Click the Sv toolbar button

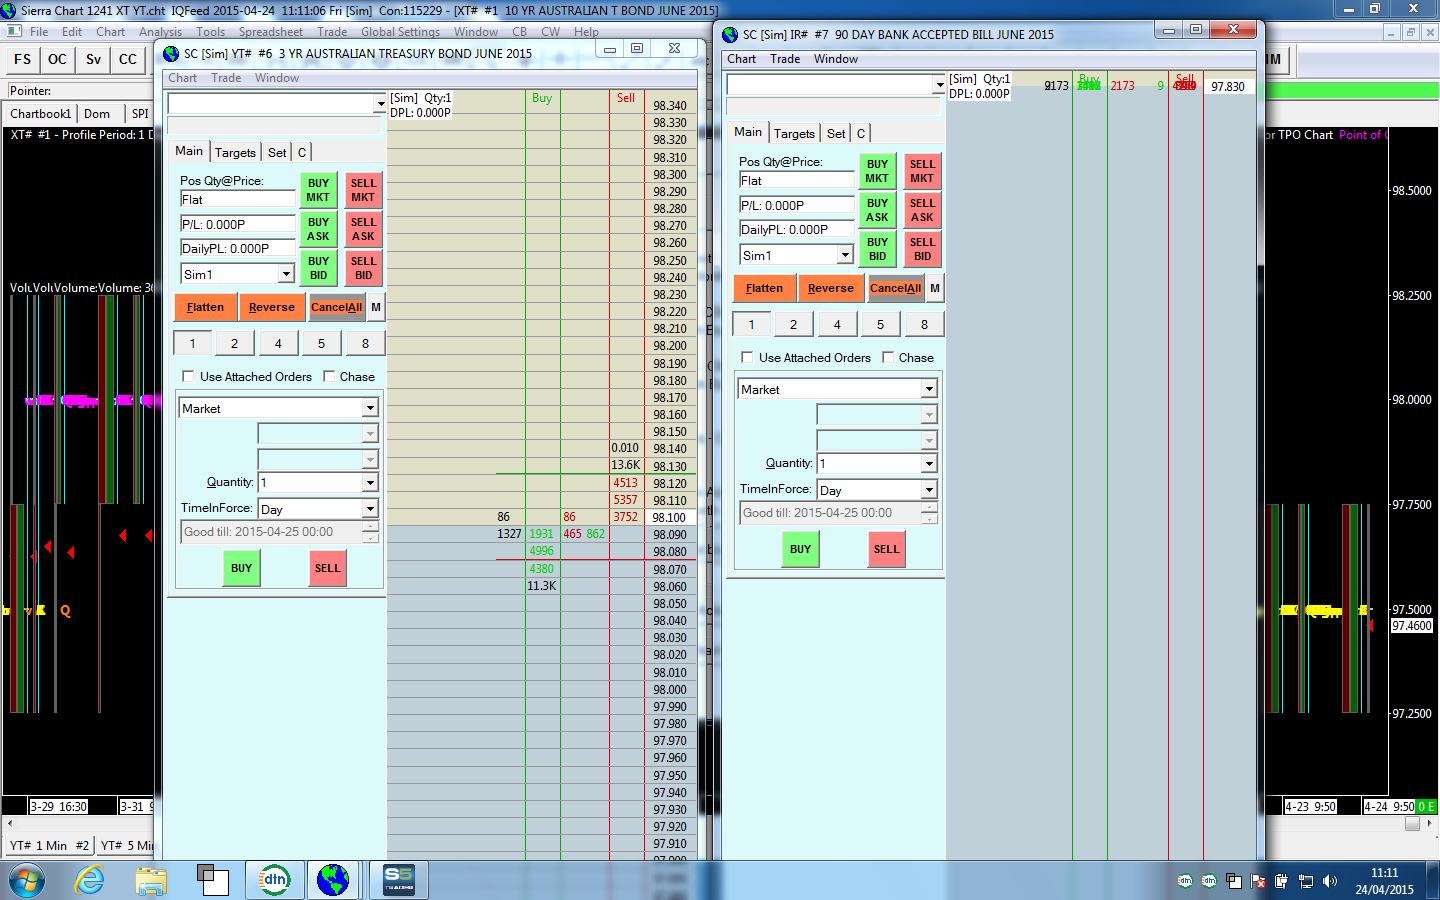tap(93, 59)
